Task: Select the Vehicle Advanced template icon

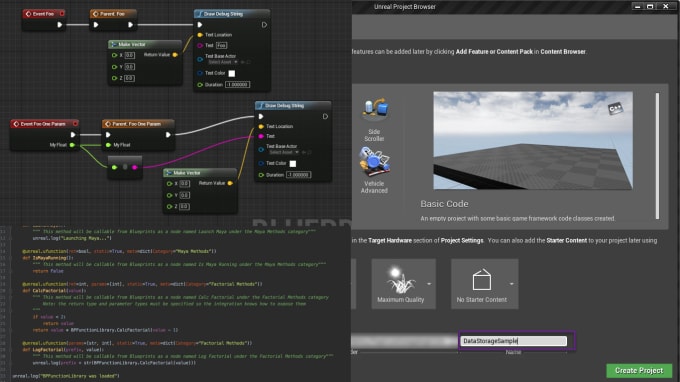Action: tap(374, 161)
